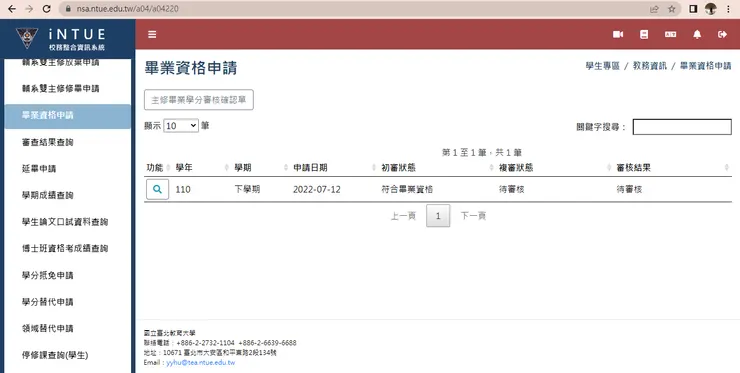Click the 畢業資格申請 breadcrumb link
This screenshot has width=740, height=373.
706,66
